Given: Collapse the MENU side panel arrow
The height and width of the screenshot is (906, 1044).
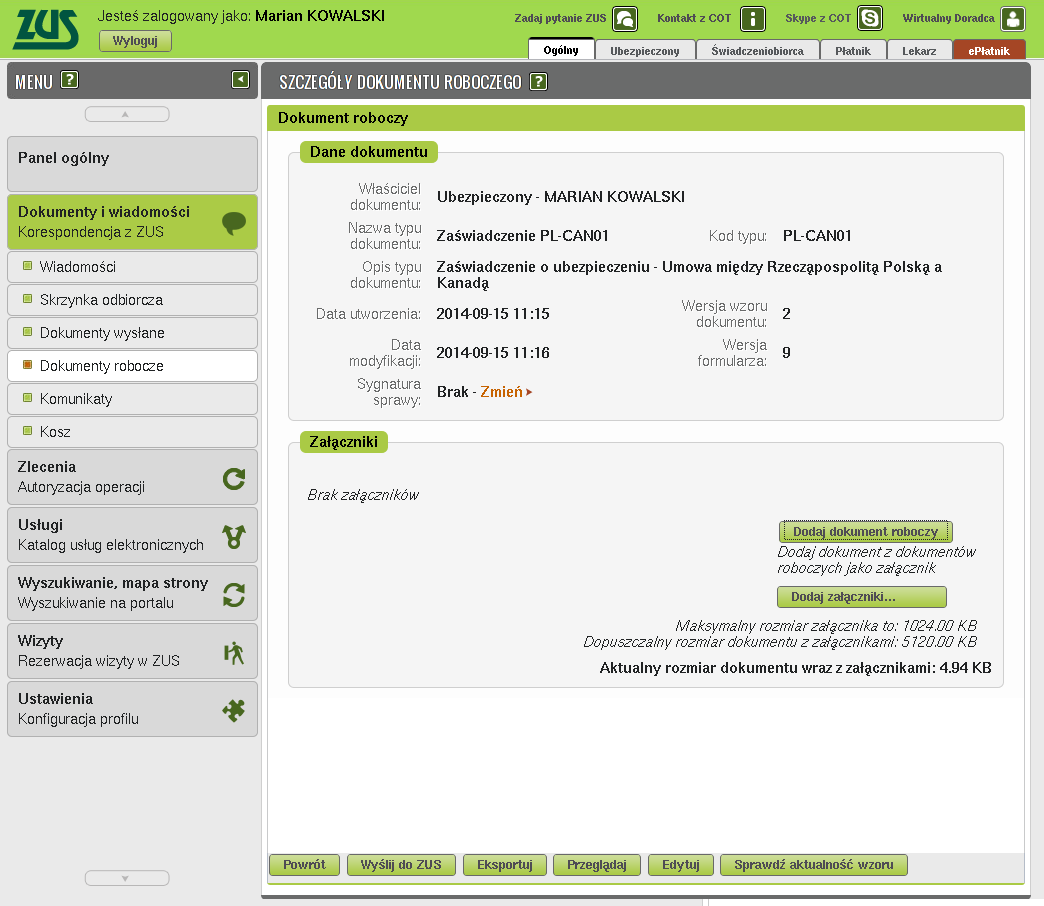Looking at the screenshot, I should coord(240,80).
